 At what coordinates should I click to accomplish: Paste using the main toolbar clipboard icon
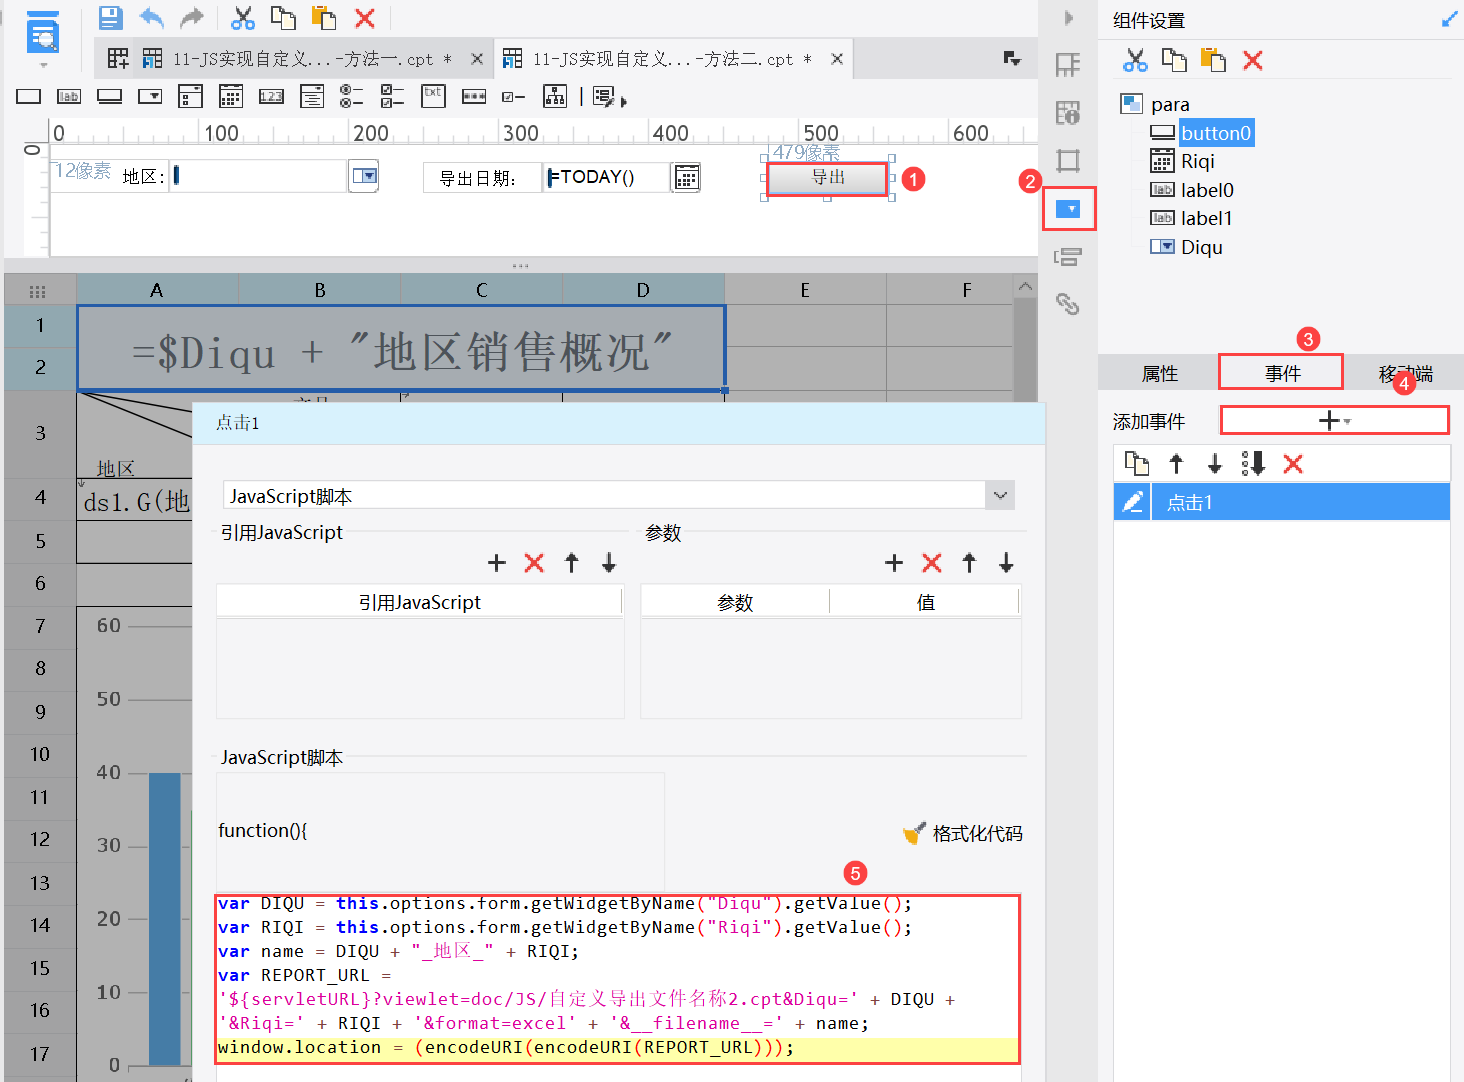click(x=323, y=17)
